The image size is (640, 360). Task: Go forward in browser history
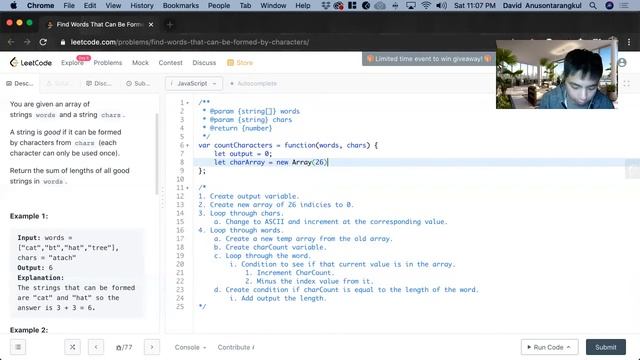click(27, 42)
